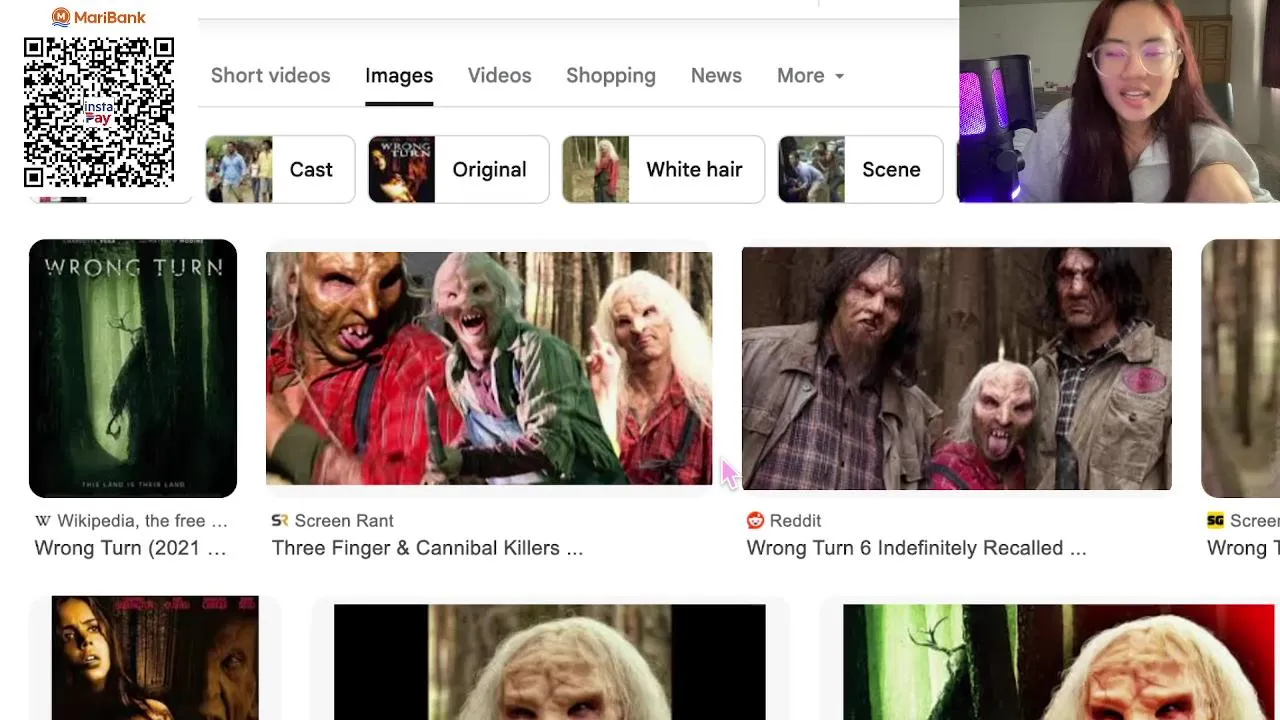The width and height of the screenshot is (1280, 720).
Task: Open the bottom middle white-haired mutant image
Action: click(x=549, y=662)
